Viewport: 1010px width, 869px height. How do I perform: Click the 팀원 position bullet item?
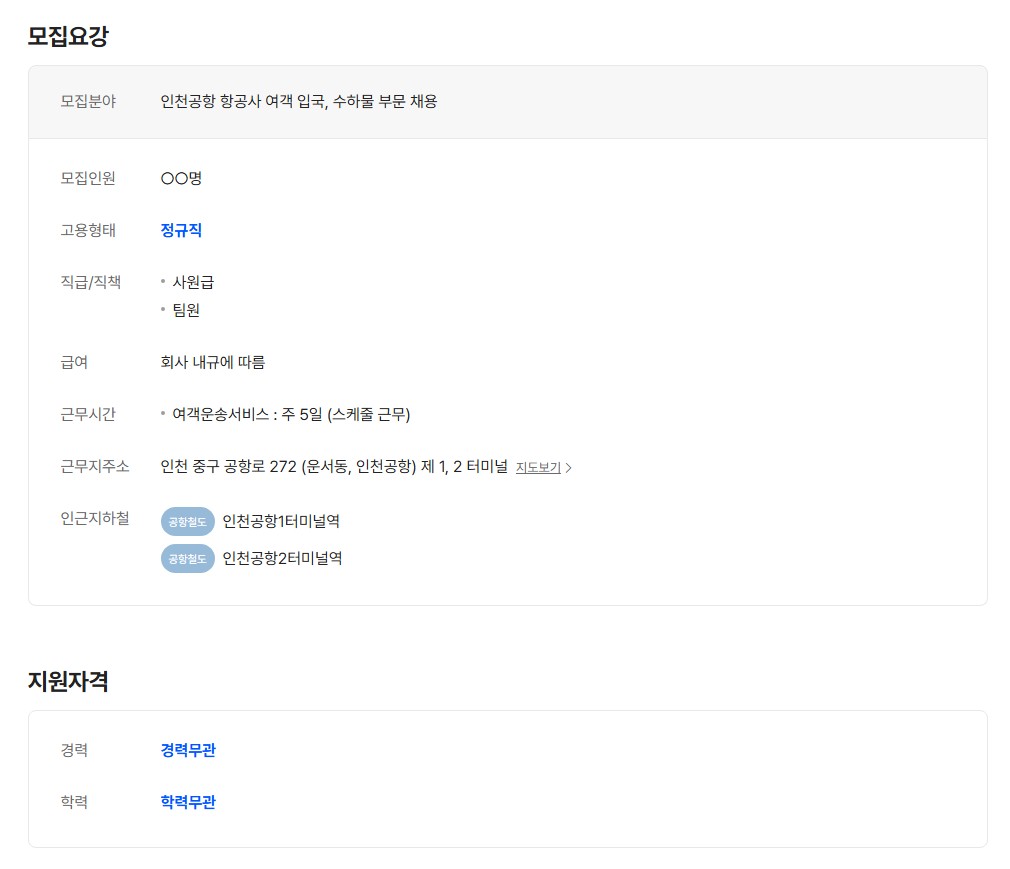coord(186,310)
